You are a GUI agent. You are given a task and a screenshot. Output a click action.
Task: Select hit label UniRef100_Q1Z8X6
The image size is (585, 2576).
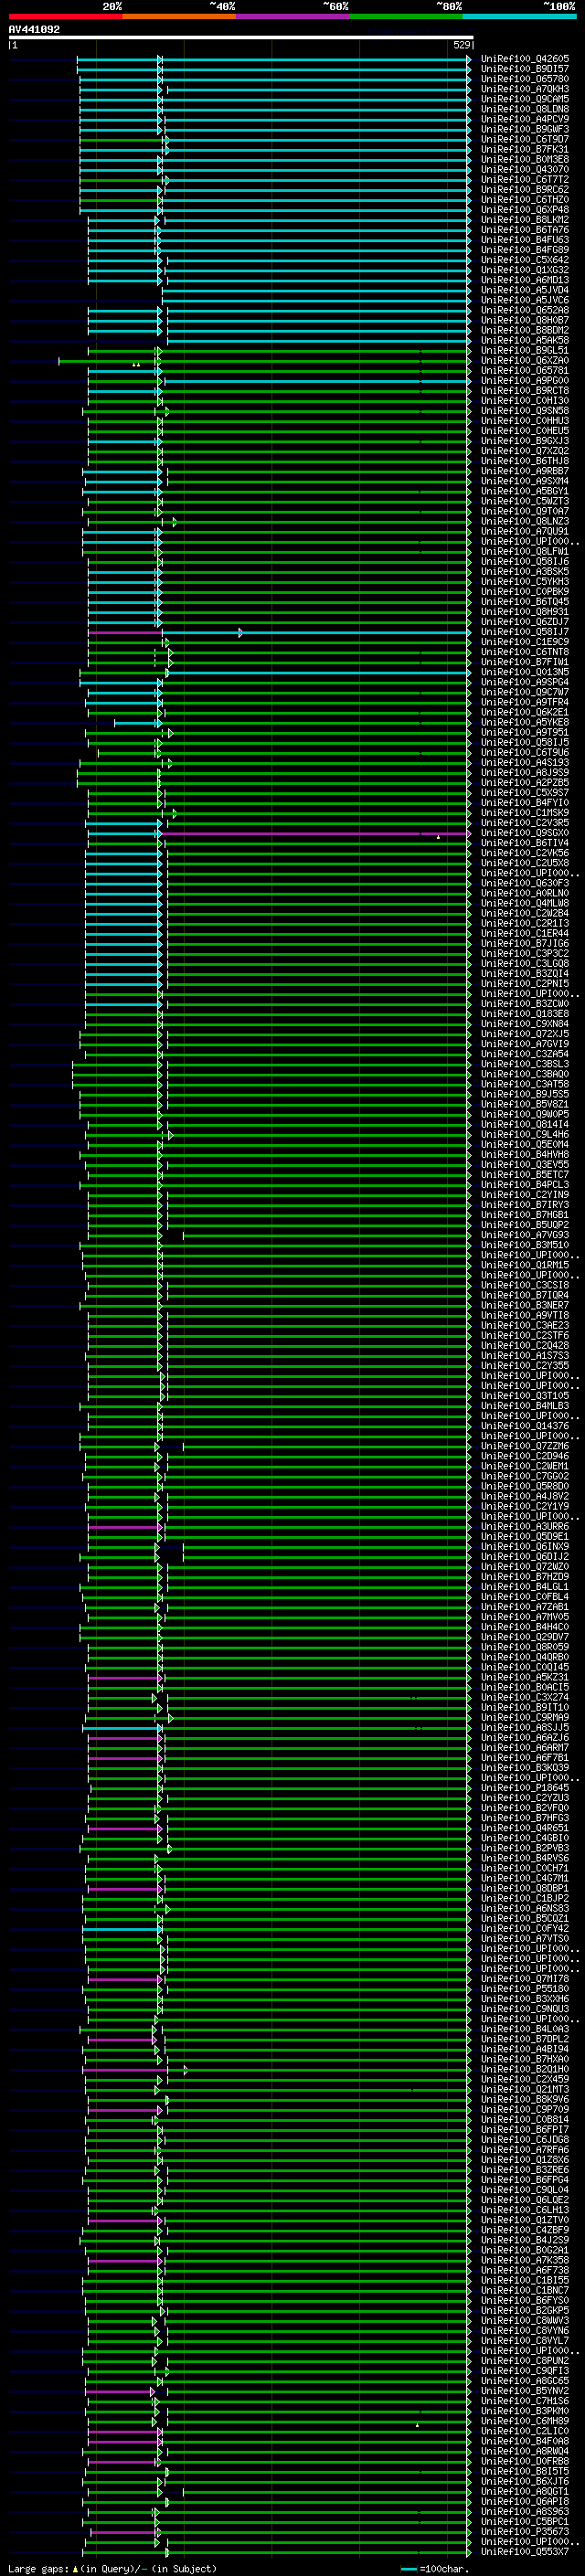[x=525, y=2160]
